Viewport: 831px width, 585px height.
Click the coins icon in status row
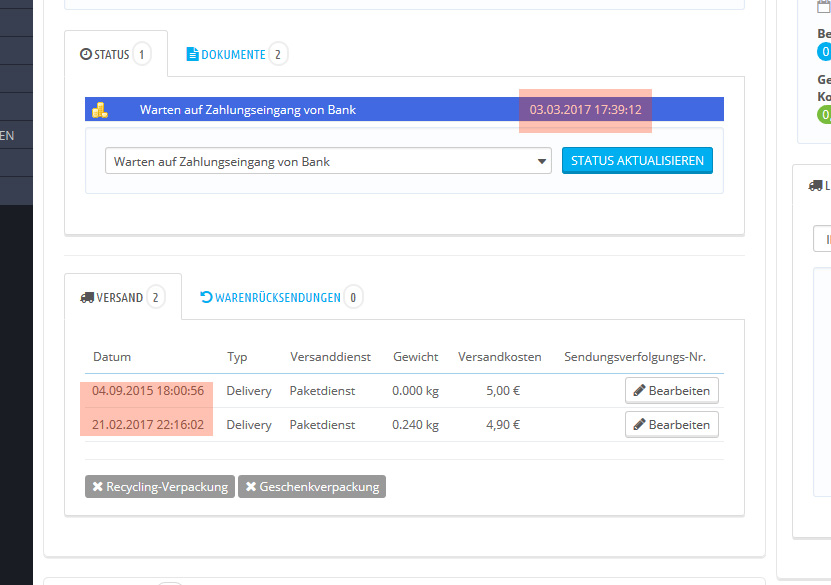pos(100,110)
